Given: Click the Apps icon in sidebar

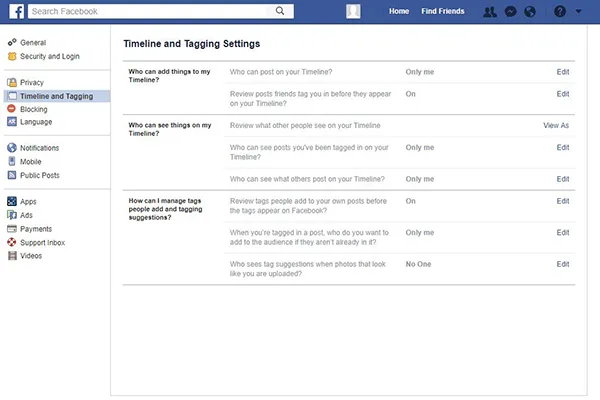Looking at the screenshot, I should (12, 201).
